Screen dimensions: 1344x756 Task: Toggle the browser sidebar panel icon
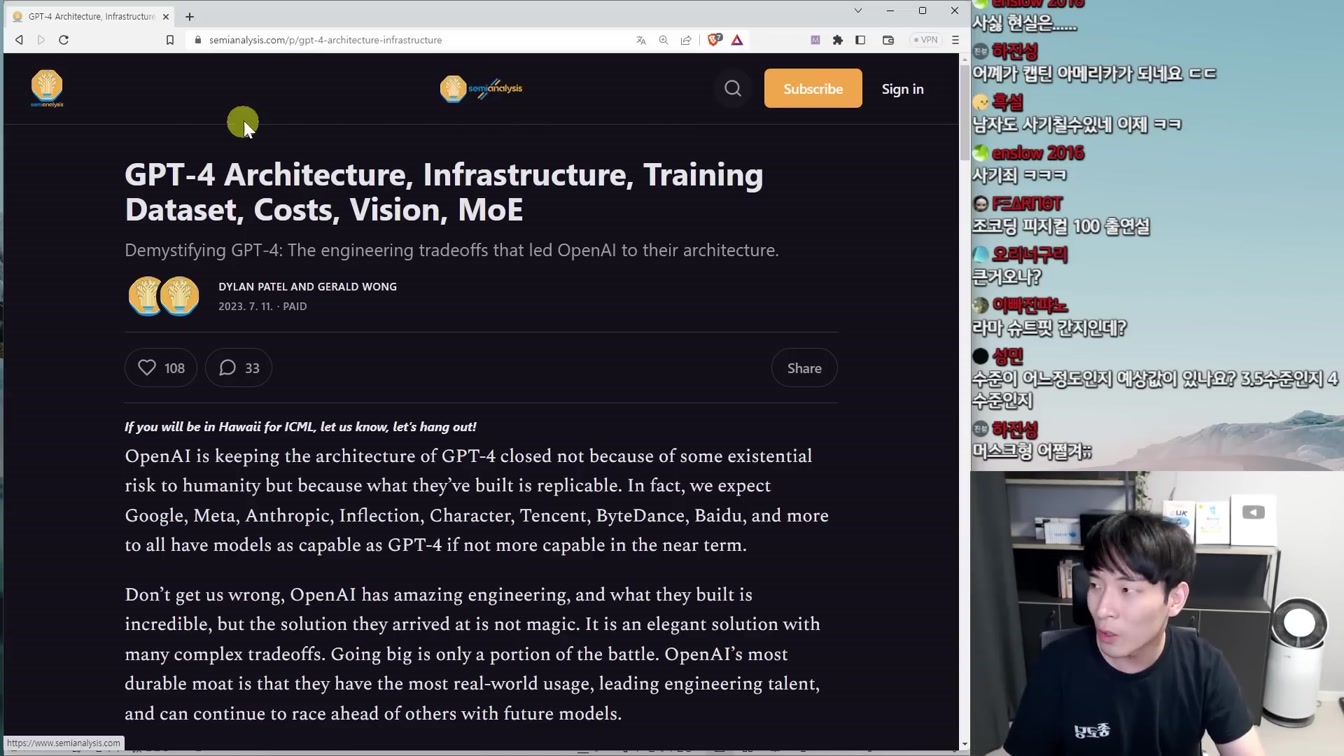860,40
